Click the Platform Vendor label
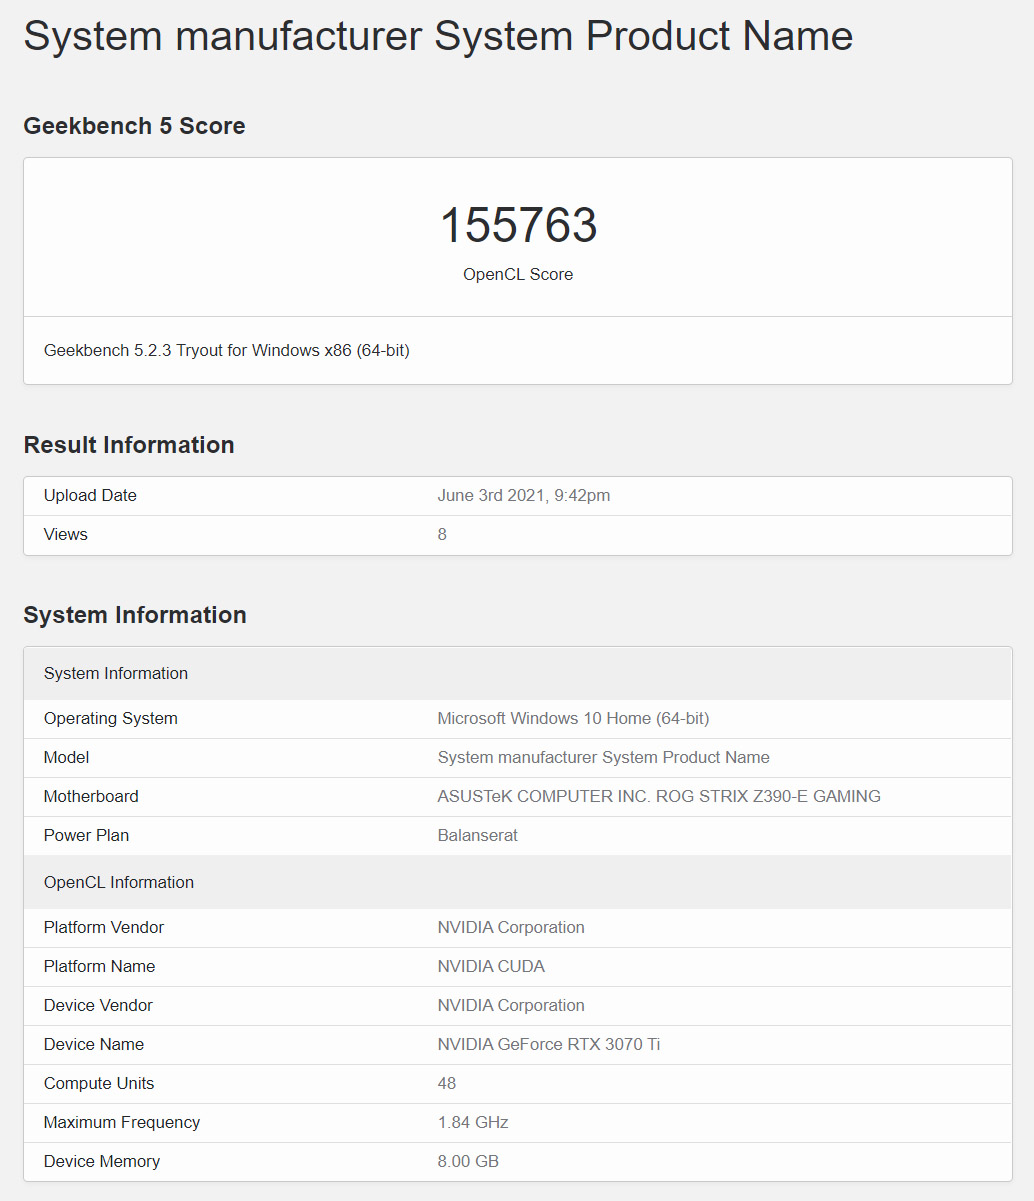This screenshot has height=1201, width=1034. pyautogui.click(x=104, y=927)
